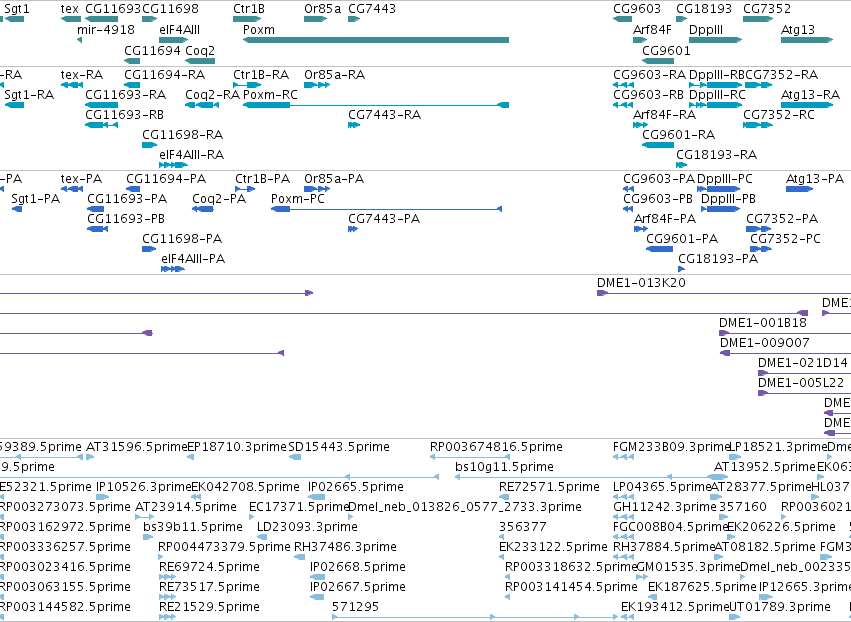Click the 357160 feature label
Screen dimensions: 851x622
coord(743,507)
